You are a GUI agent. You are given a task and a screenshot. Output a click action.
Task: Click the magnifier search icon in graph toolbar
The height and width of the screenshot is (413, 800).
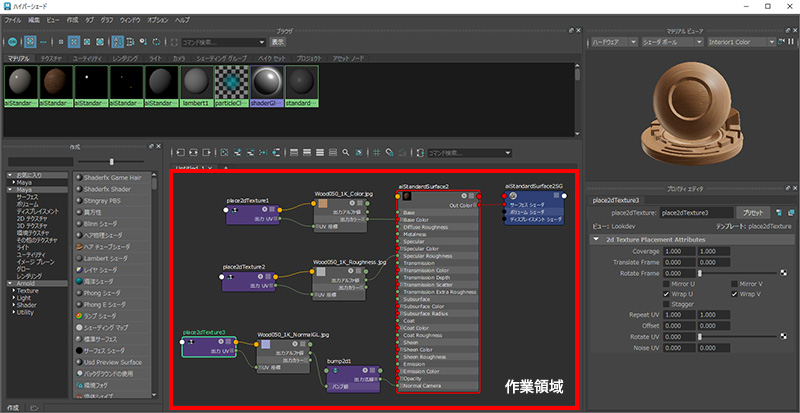pyautogui.click(x=344, y=153)
